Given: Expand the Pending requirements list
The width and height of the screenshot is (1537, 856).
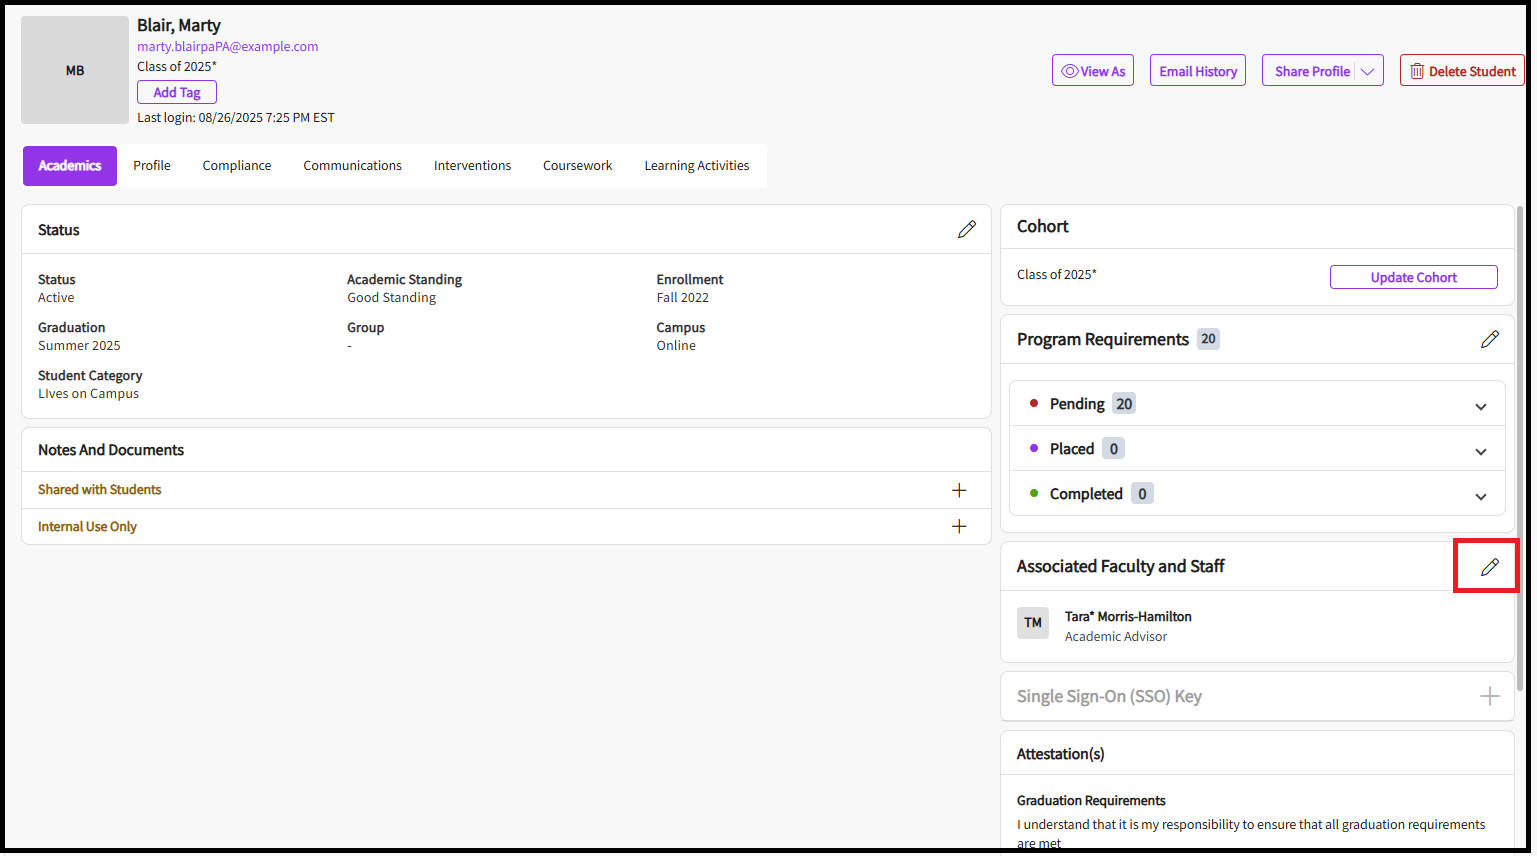Looking at the screenshot, I should pyautogui.click(x=1480, y=406).
